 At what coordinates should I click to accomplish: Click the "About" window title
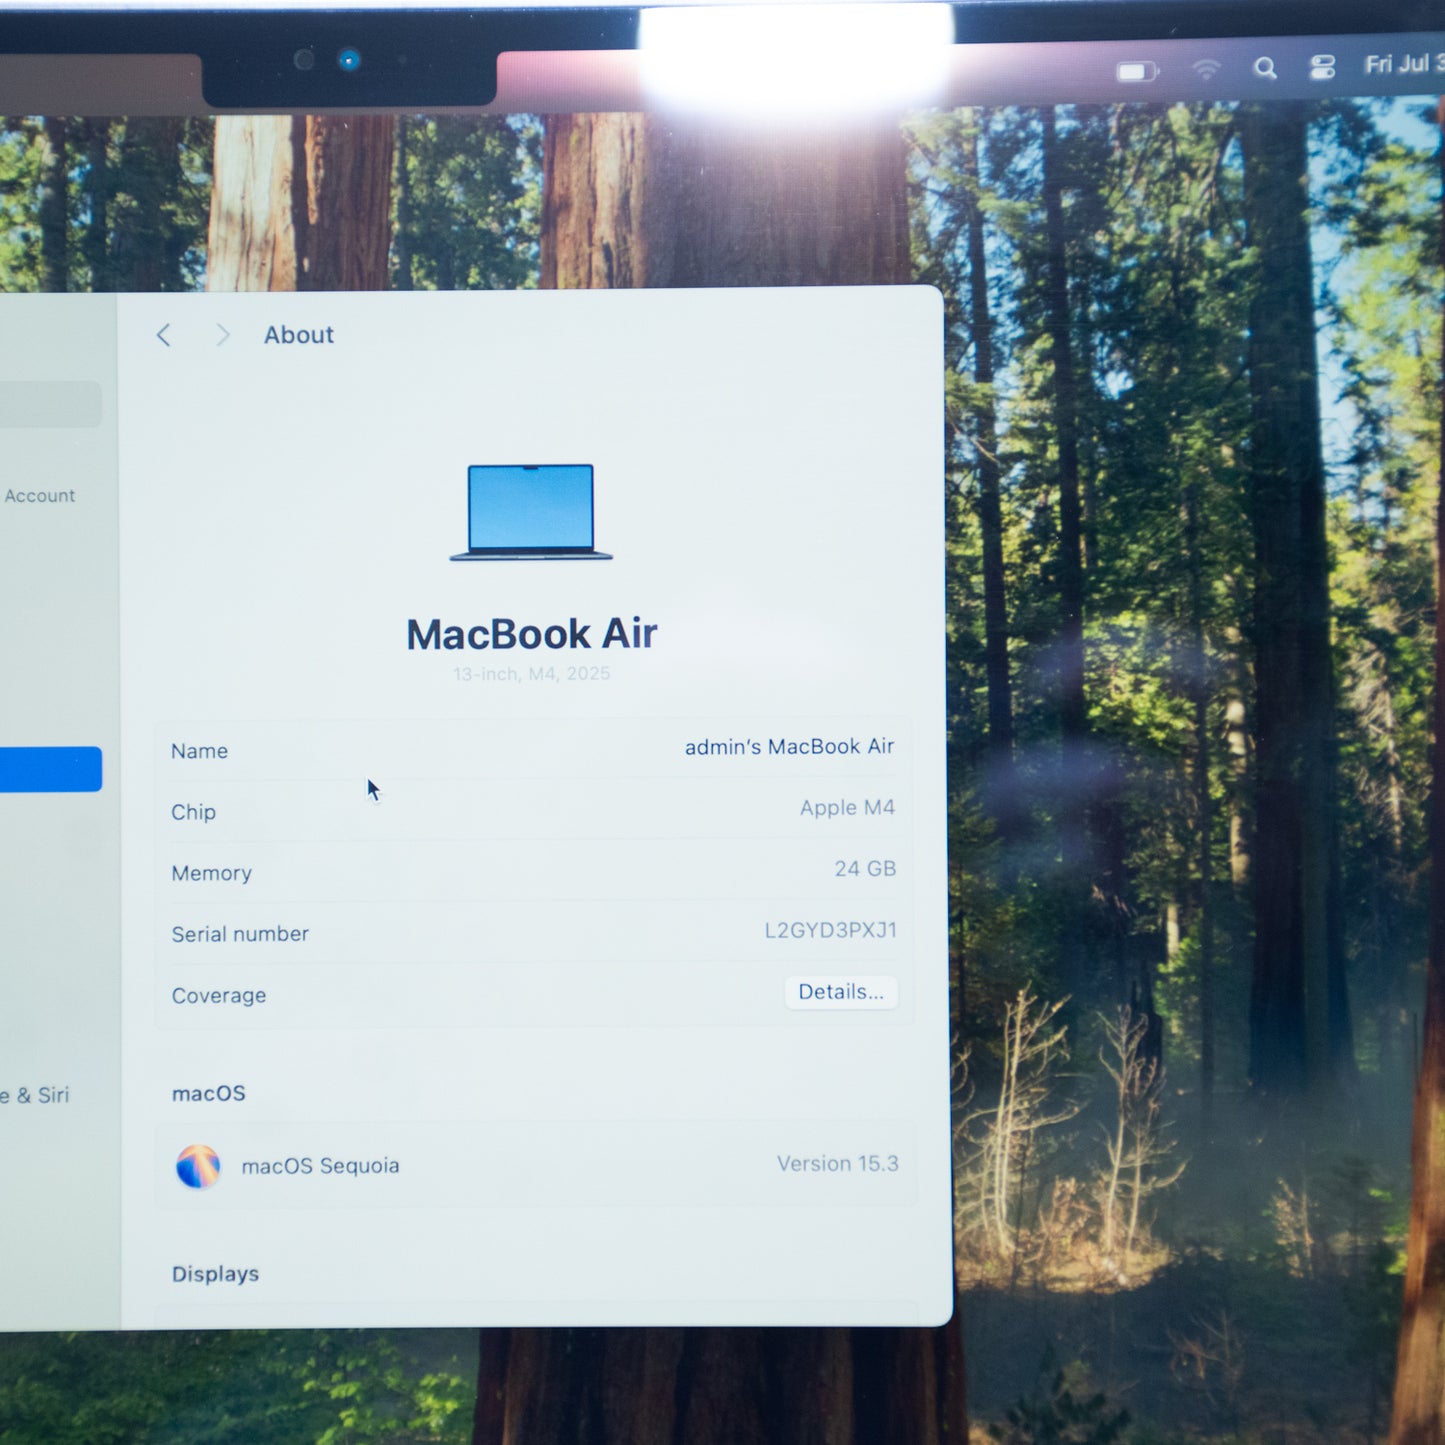coord(299,335)
